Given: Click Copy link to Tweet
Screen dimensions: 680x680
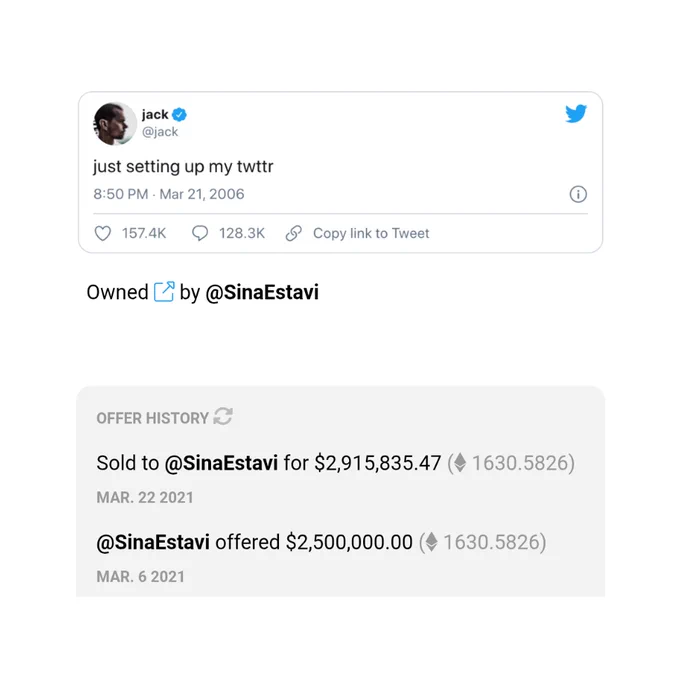Looking at the screenshot, I should pos(371,233).
